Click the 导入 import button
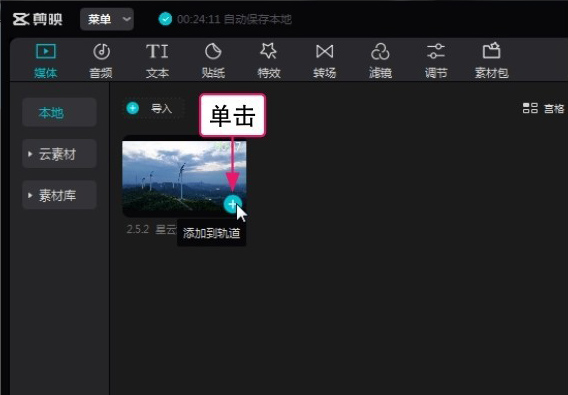568x395 pixels. click(x=154, y=108)
